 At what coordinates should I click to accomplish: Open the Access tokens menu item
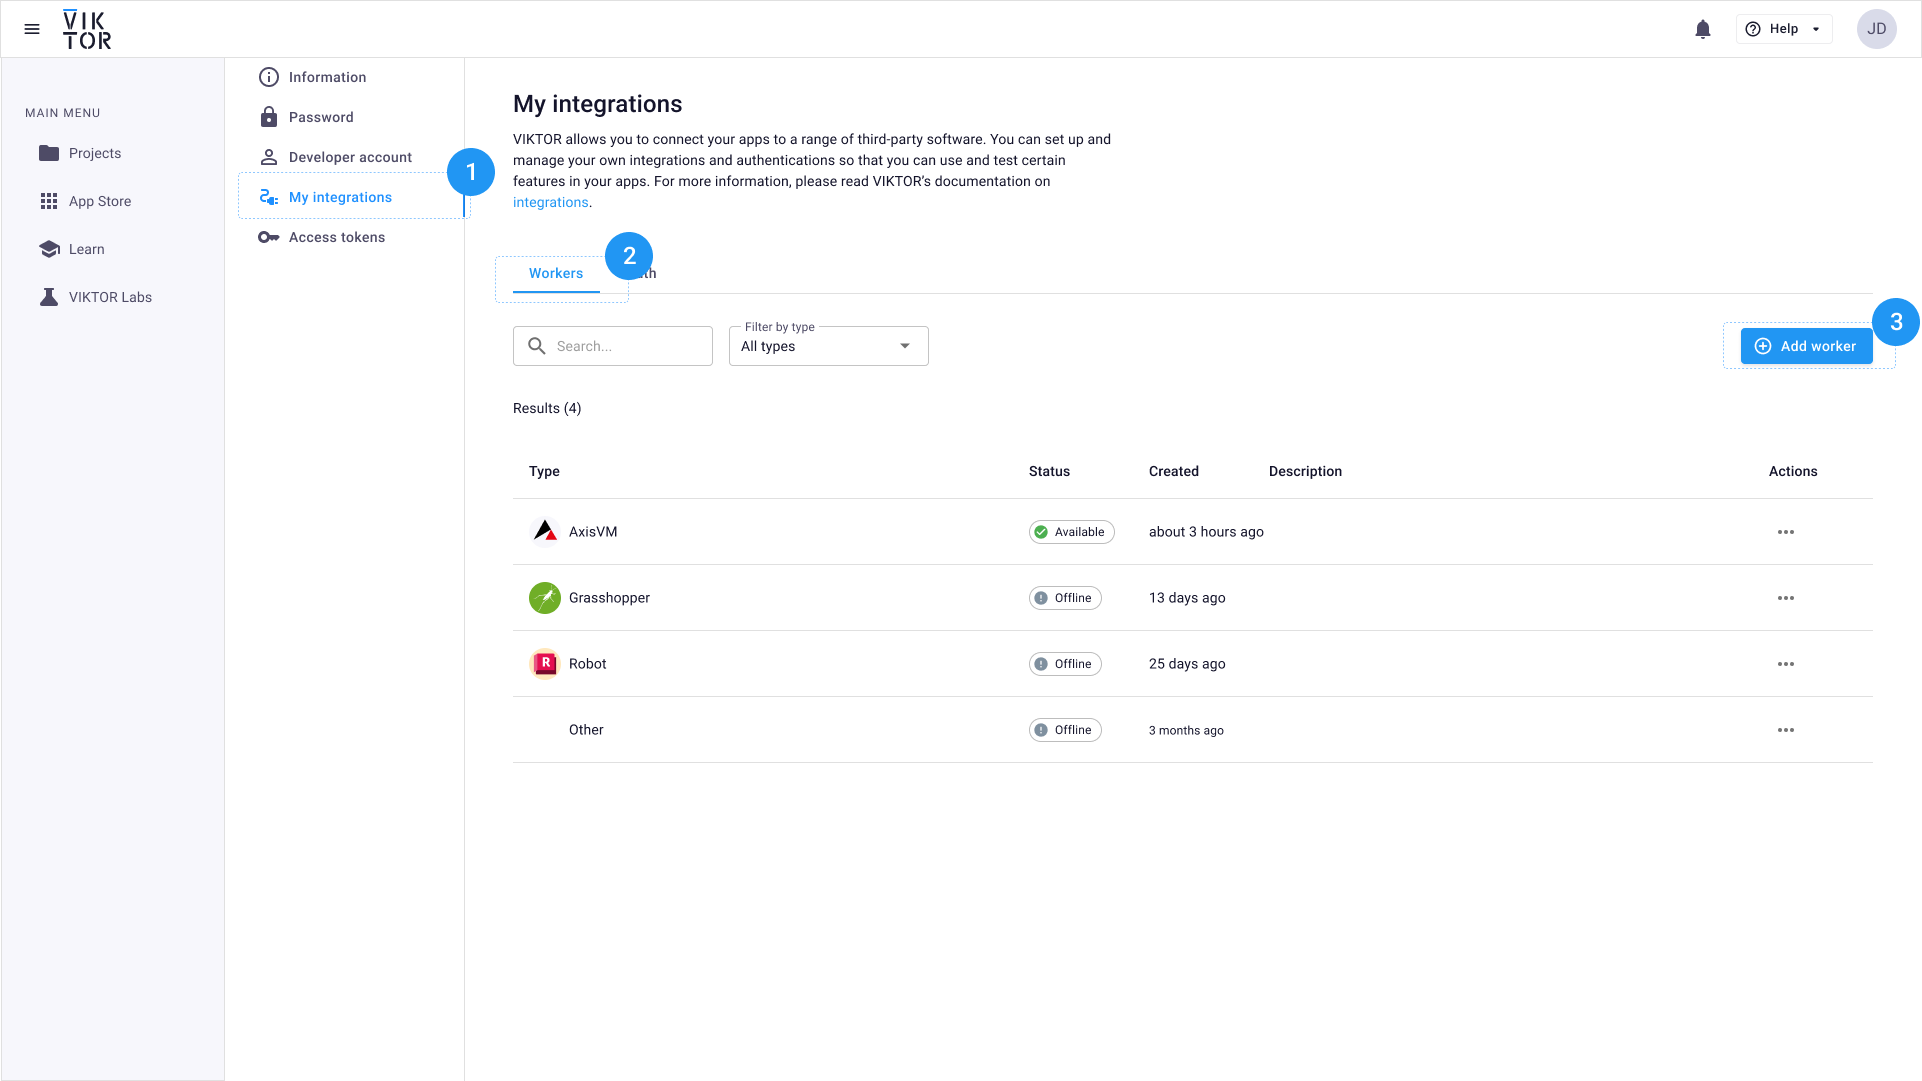pyautogui.click(x=336, y=237)
